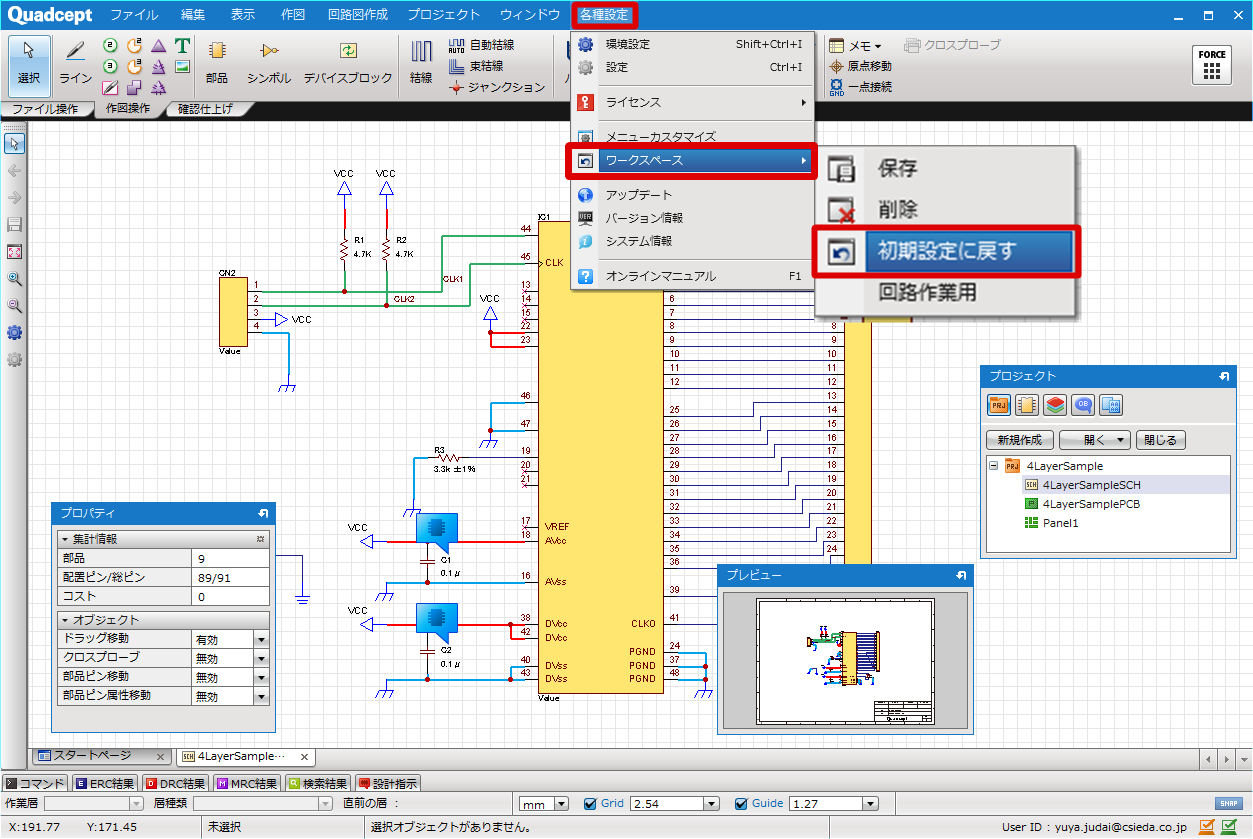The height and width of the screenshot is (839, 1253).
Task: Click the preview thumbnail of the schematic
Action: pos(845,663)
